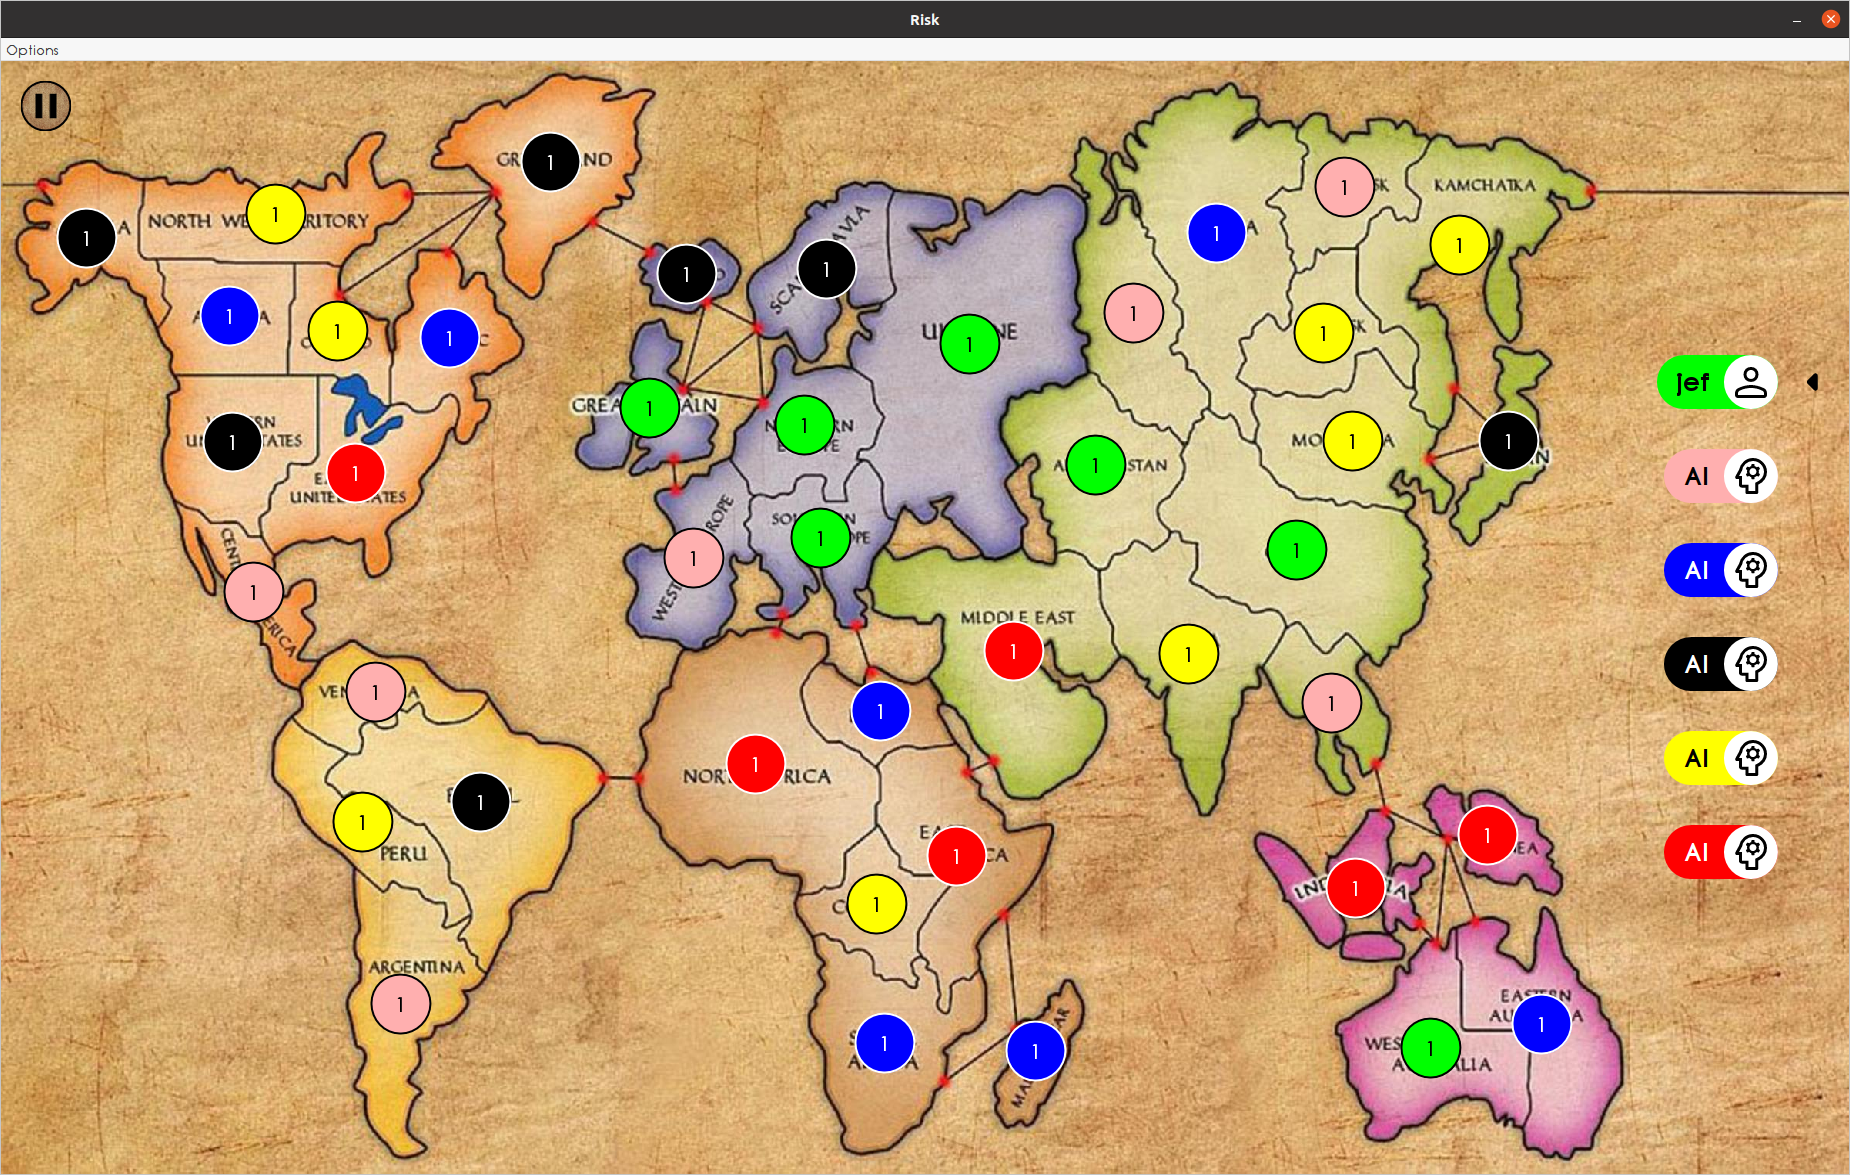
Task: Minimize the Risk window
Action: (x=1797, y=19)
